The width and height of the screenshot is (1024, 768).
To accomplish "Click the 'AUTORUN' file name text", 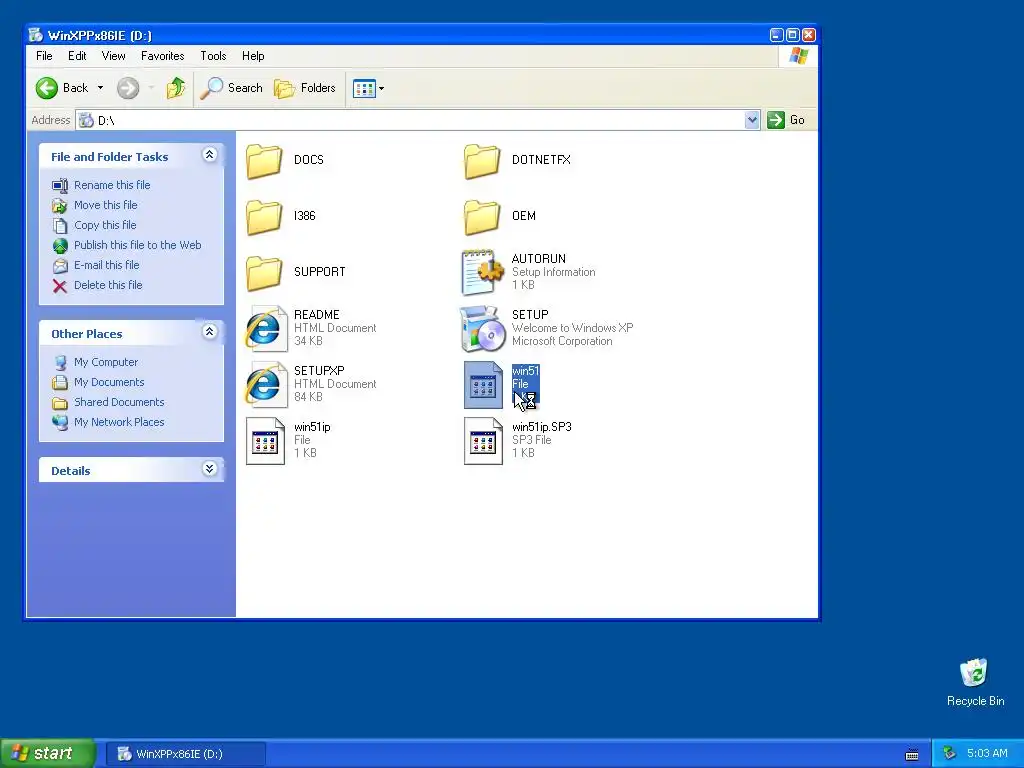I will [x=539, y=259].
